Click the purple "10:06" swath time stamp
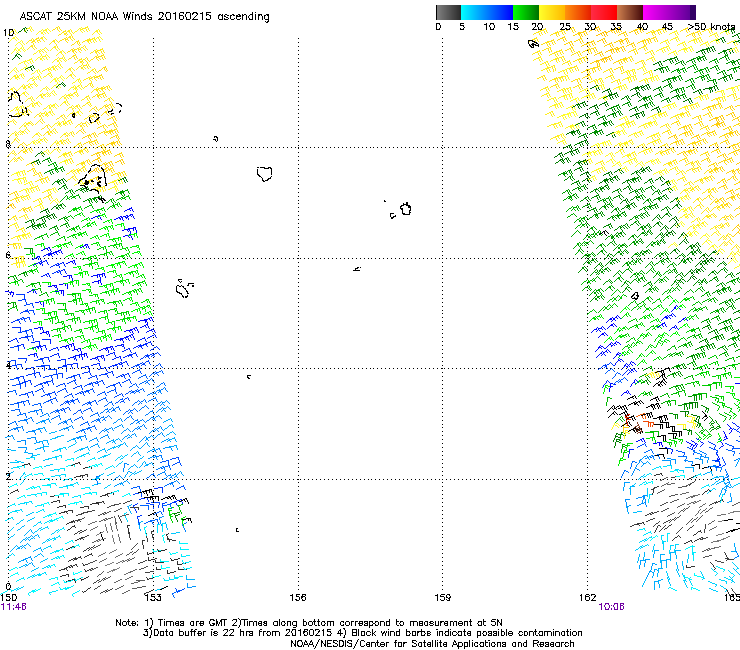This screenshot has width=740, height=650. [612, 607]
